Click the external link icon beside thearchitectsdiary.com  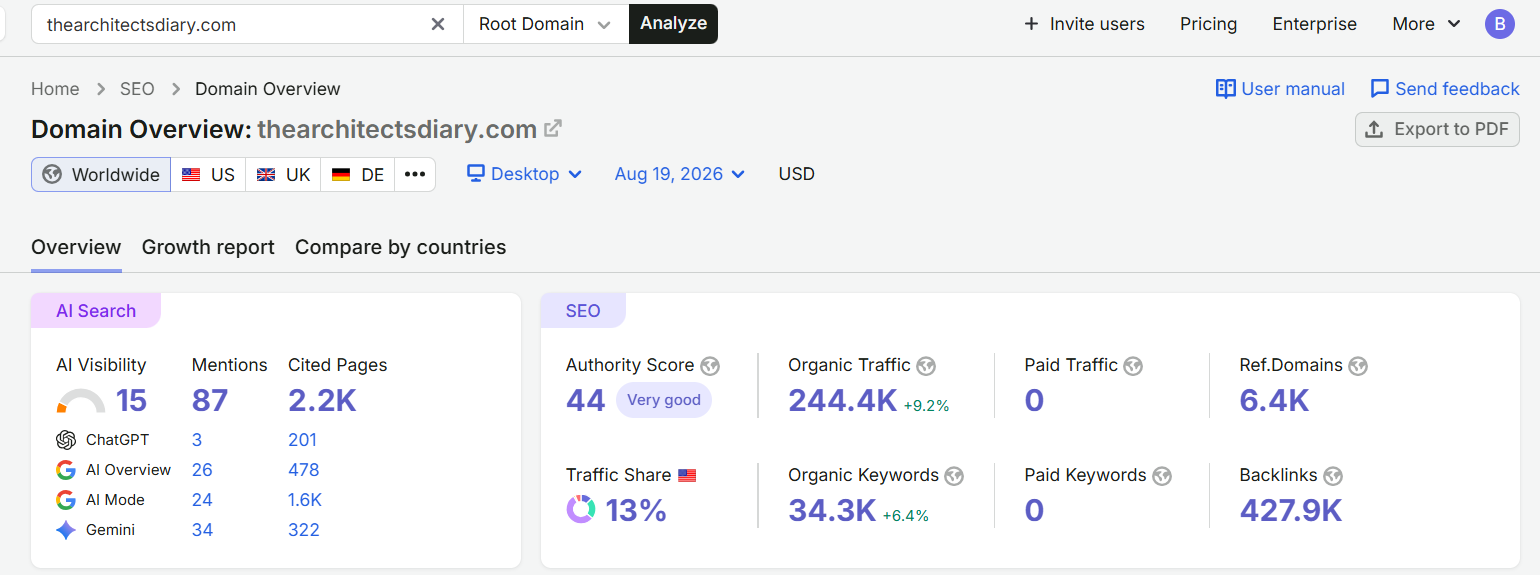tap(552, 129)
